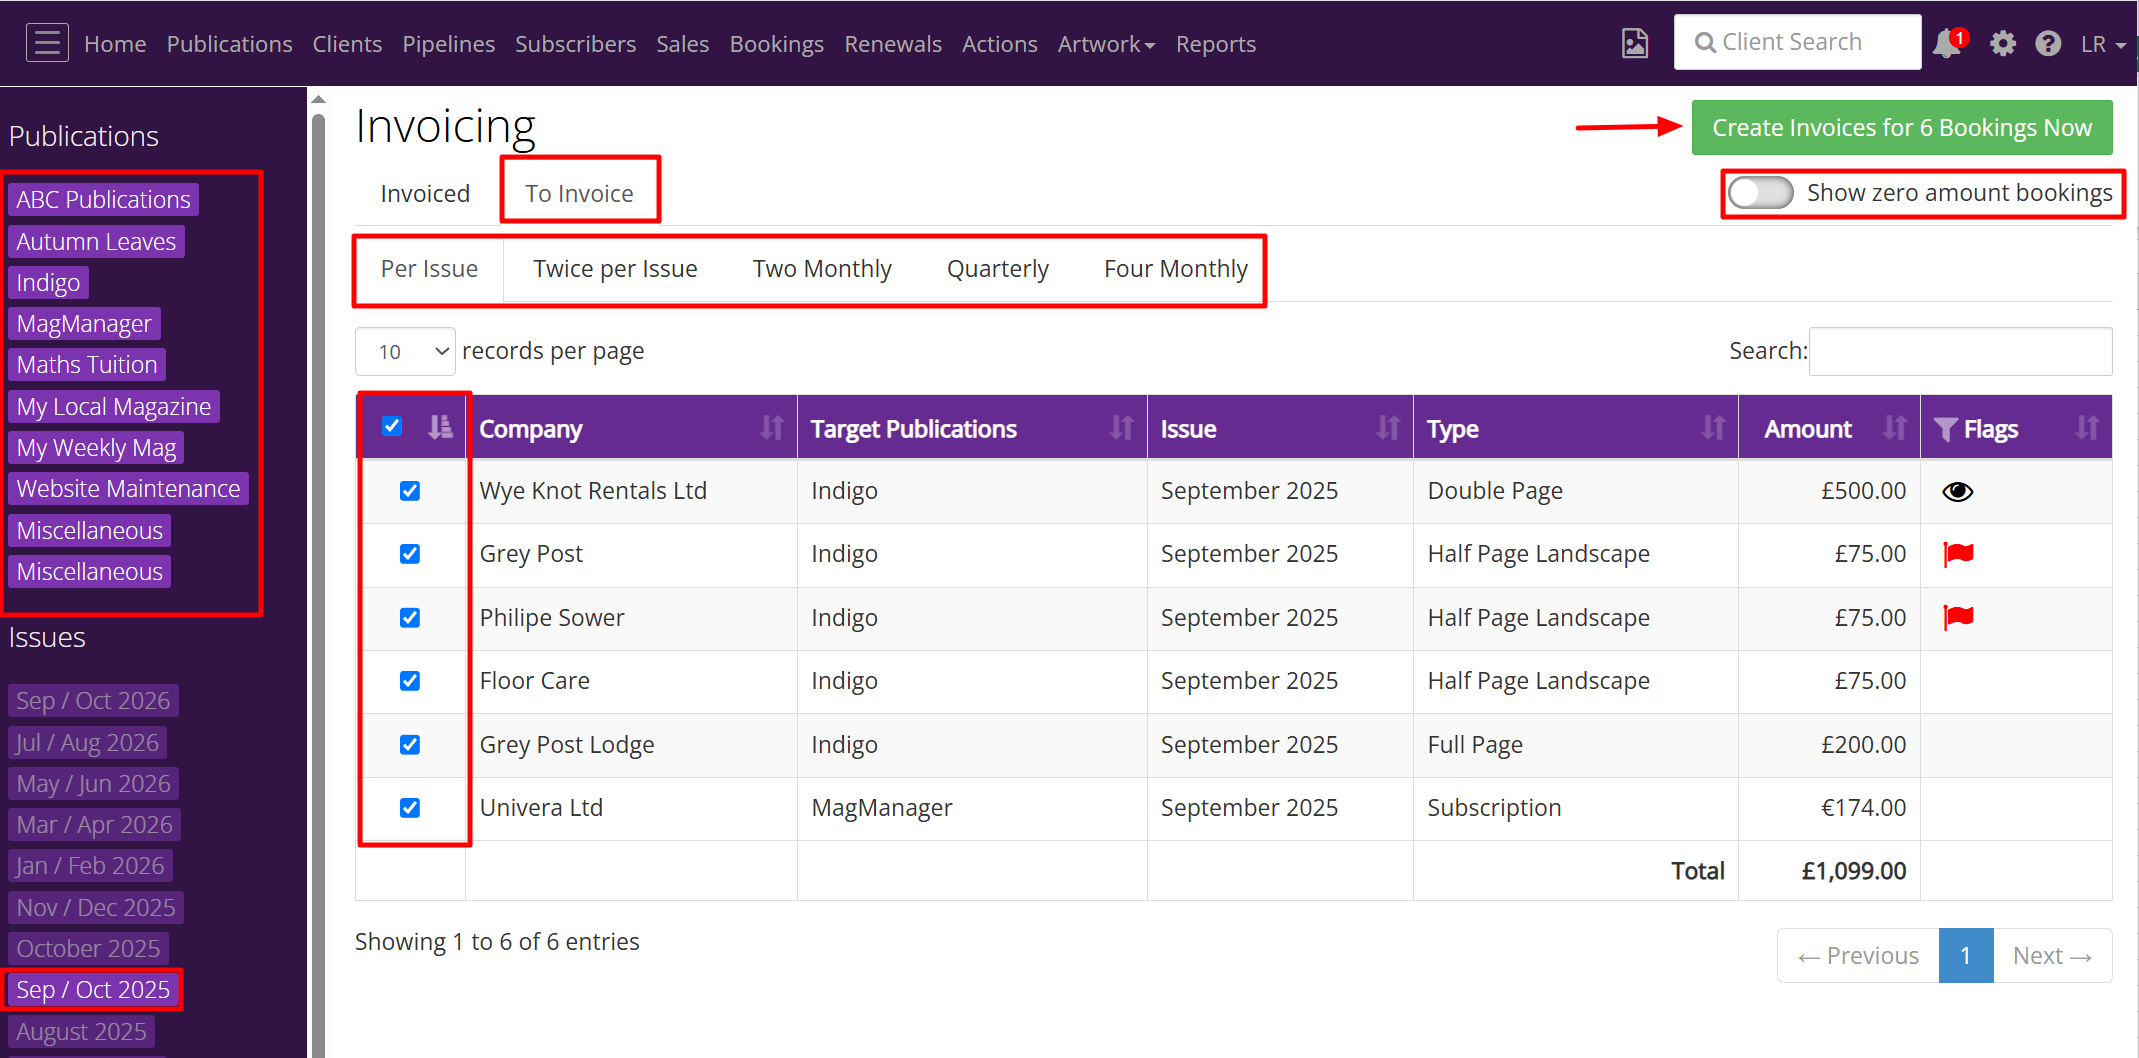The height and width of the screenshot is (1058, 2139).
Task: Open the settings gear icon
Action: pyautogui.click(x=2003, y=43)
